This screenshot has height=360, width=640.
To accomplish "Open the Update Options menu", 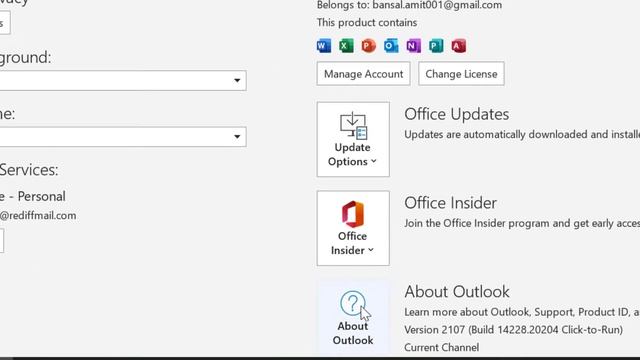I will pyautogui.click(x=353, y=140).
